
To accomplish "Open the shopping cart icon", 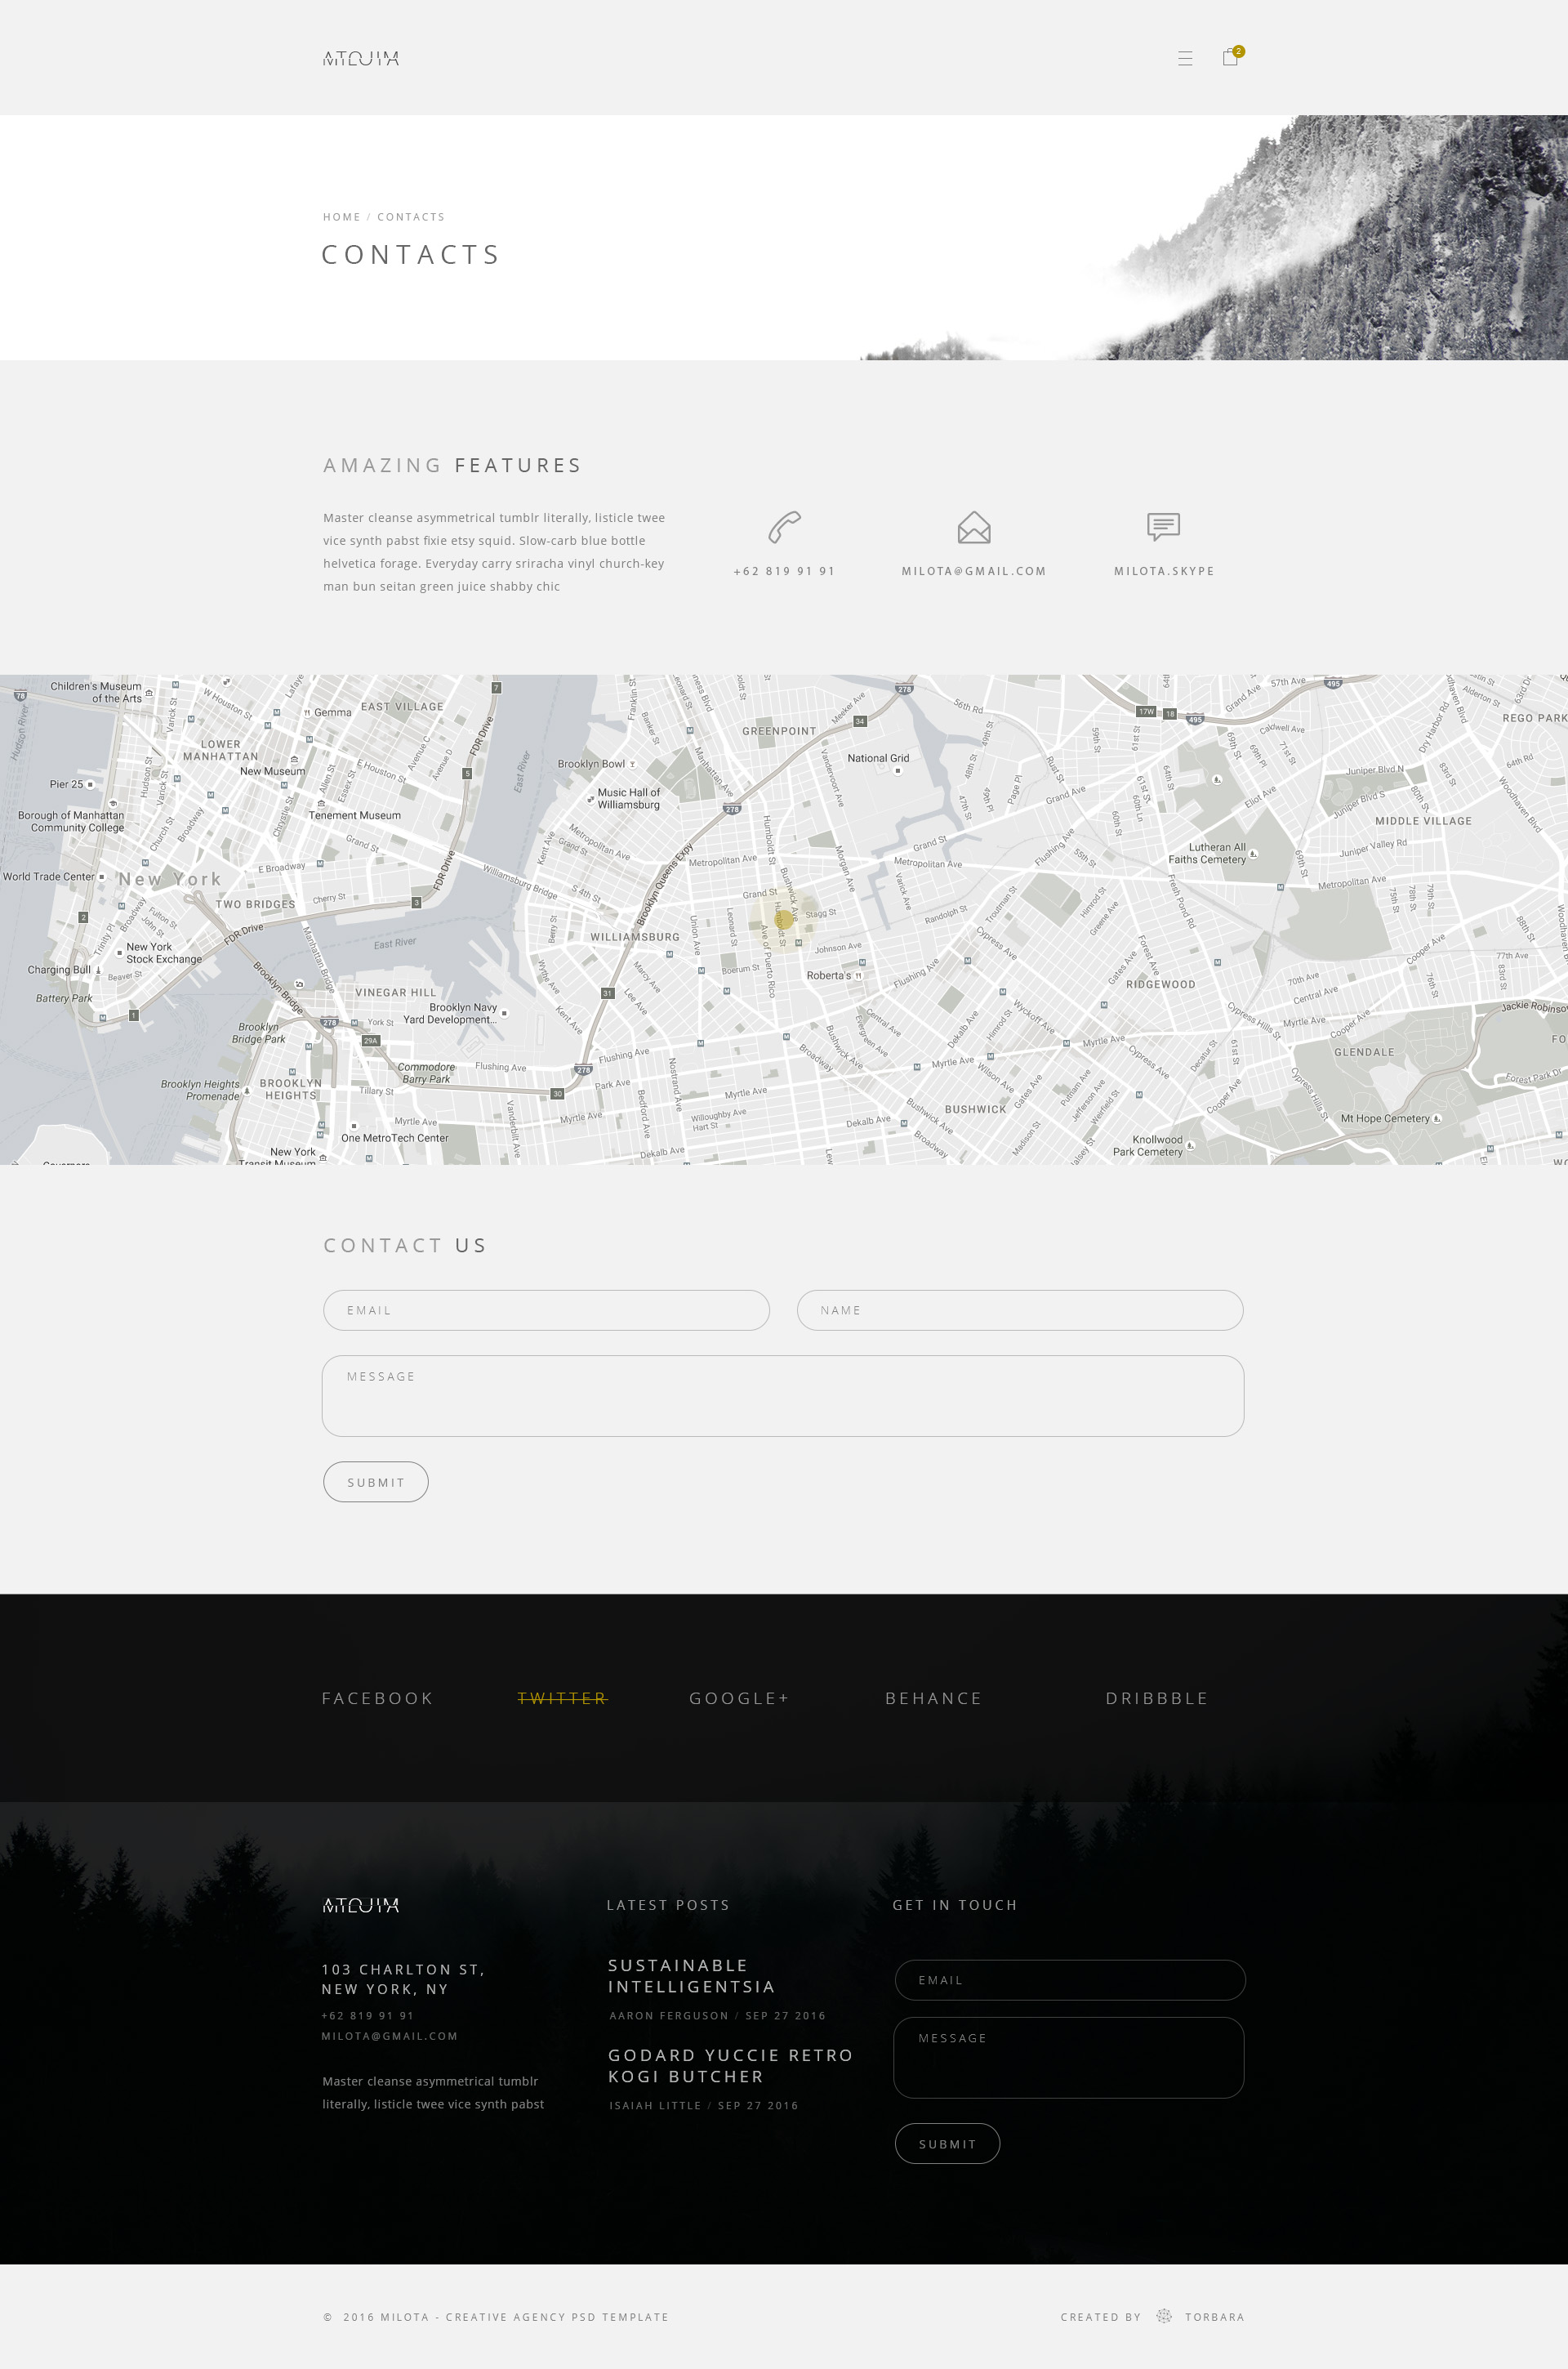I will [x=1230, y=58].
